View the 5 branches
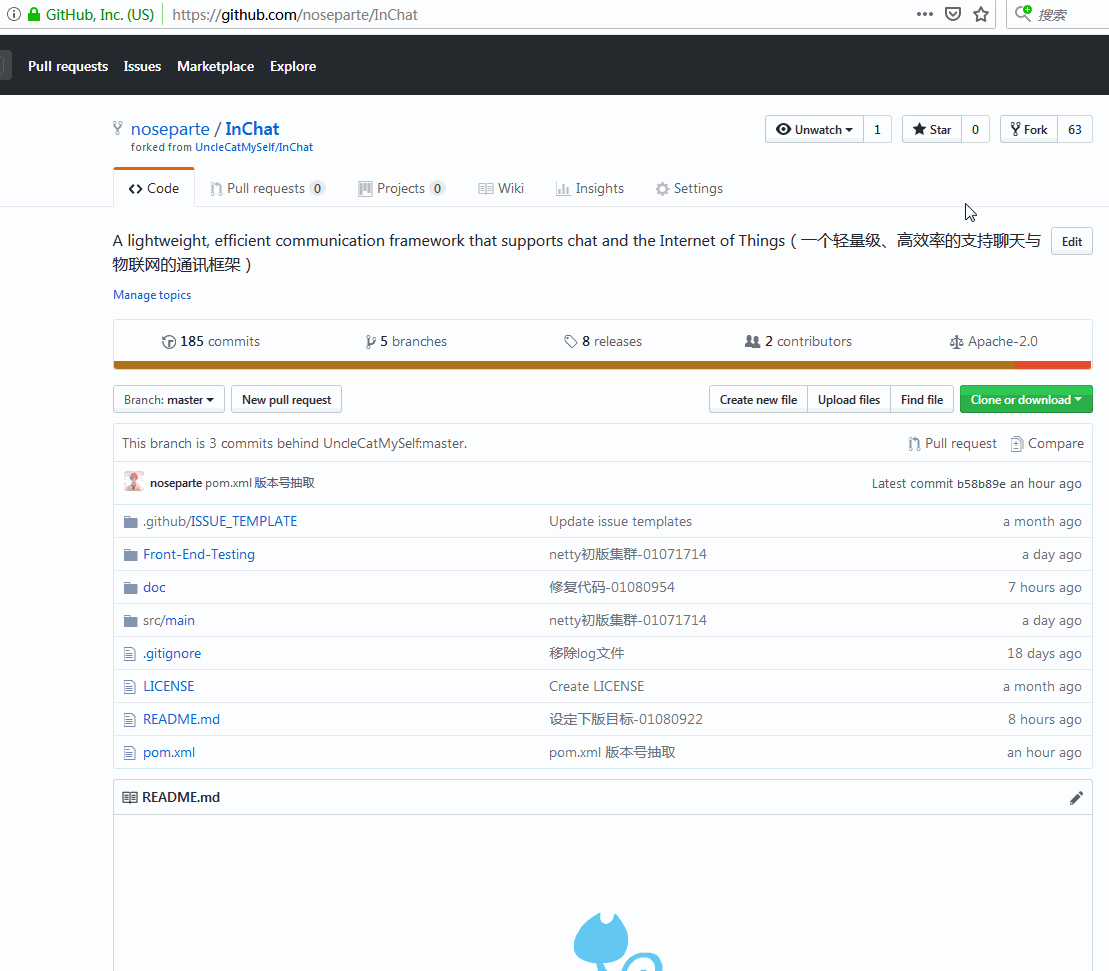Screen dimensions: 1109x971 (406, 342)
